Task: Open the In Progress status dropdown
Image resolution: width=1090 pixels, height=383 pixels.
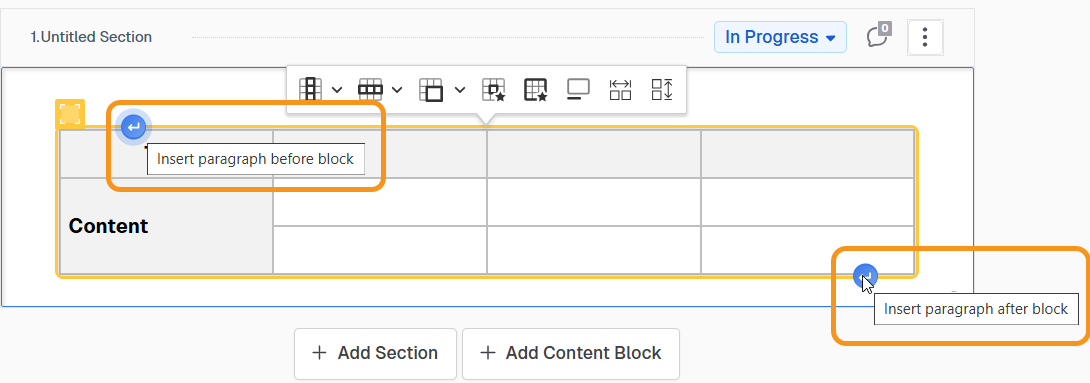Action: 780,37
